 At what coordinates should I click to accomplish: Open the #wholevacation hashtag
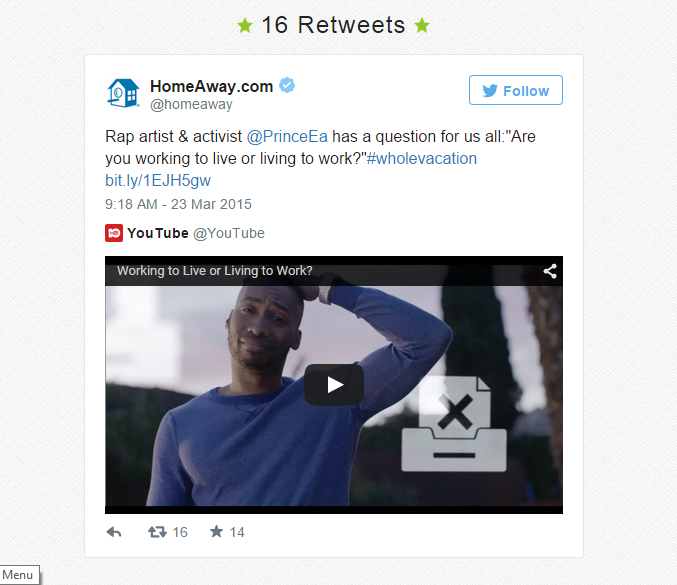pos(421,158)
